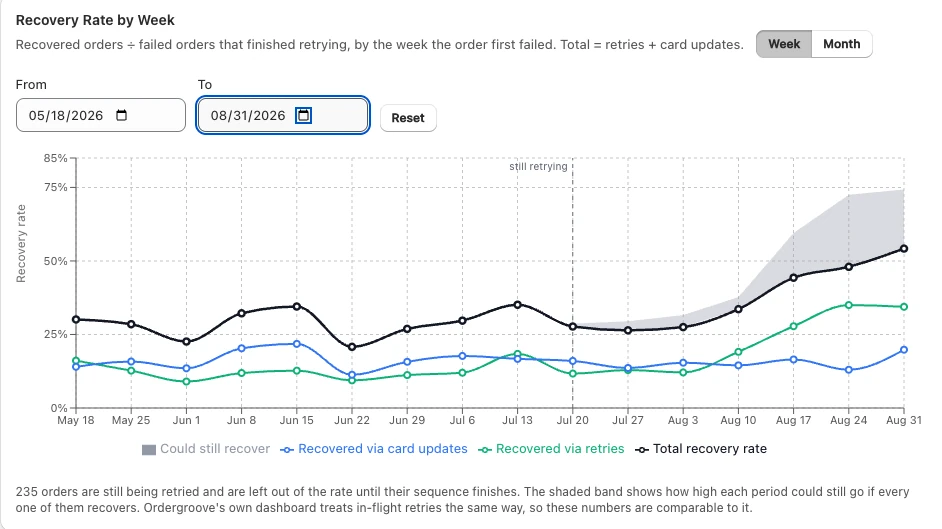Image resolution: width=942 pixels, height=529 pixels.
Task: Click the gray Could still recover legend swatch
Action: tap(148, 450)
